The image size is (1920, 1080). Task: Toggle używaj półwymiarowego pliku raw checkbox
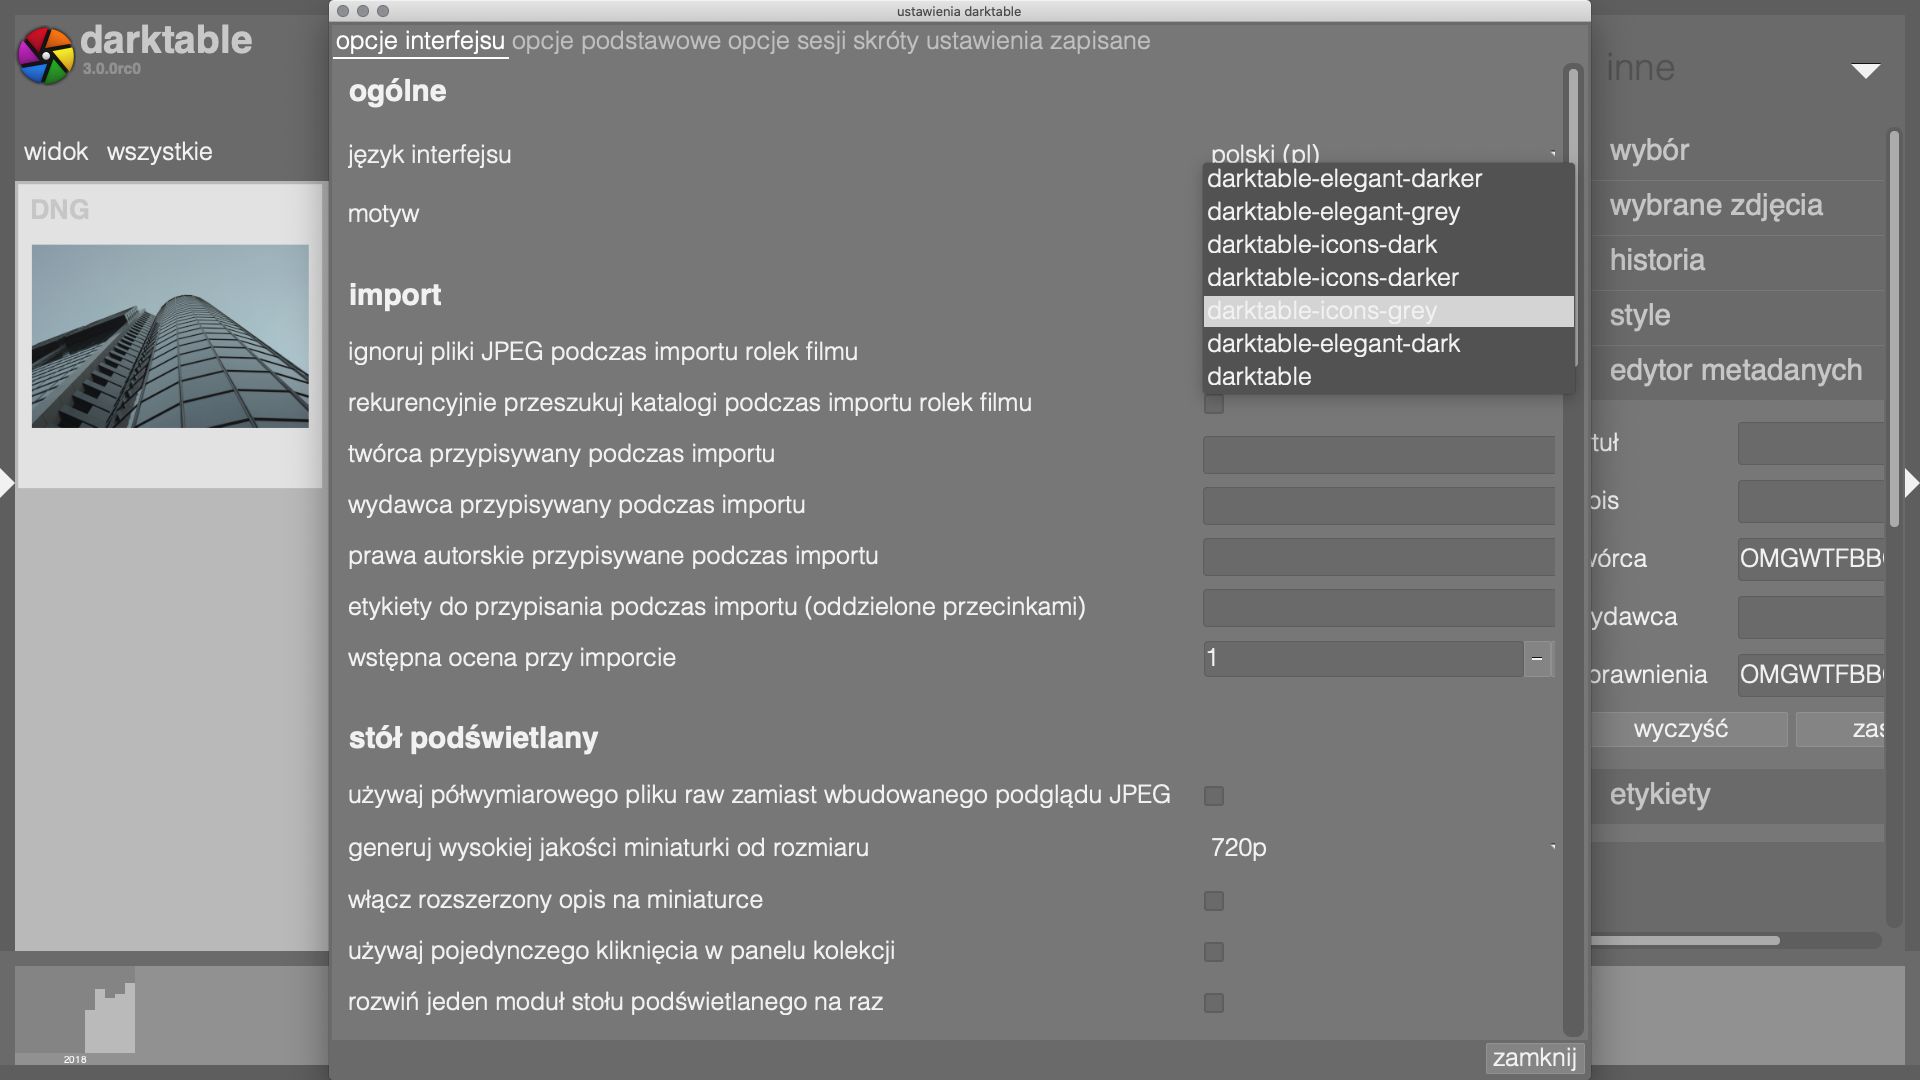point(1214,796)
